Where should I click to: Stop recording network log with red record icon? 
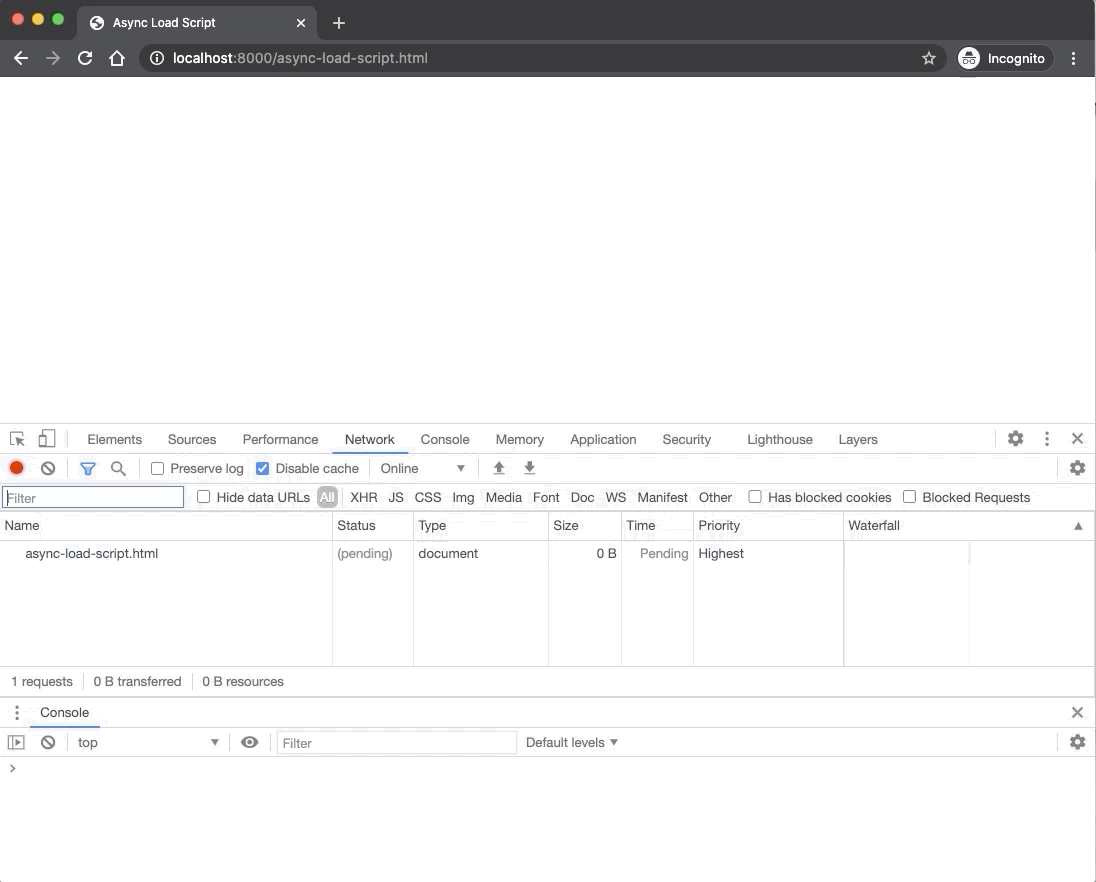pos(16,467)
